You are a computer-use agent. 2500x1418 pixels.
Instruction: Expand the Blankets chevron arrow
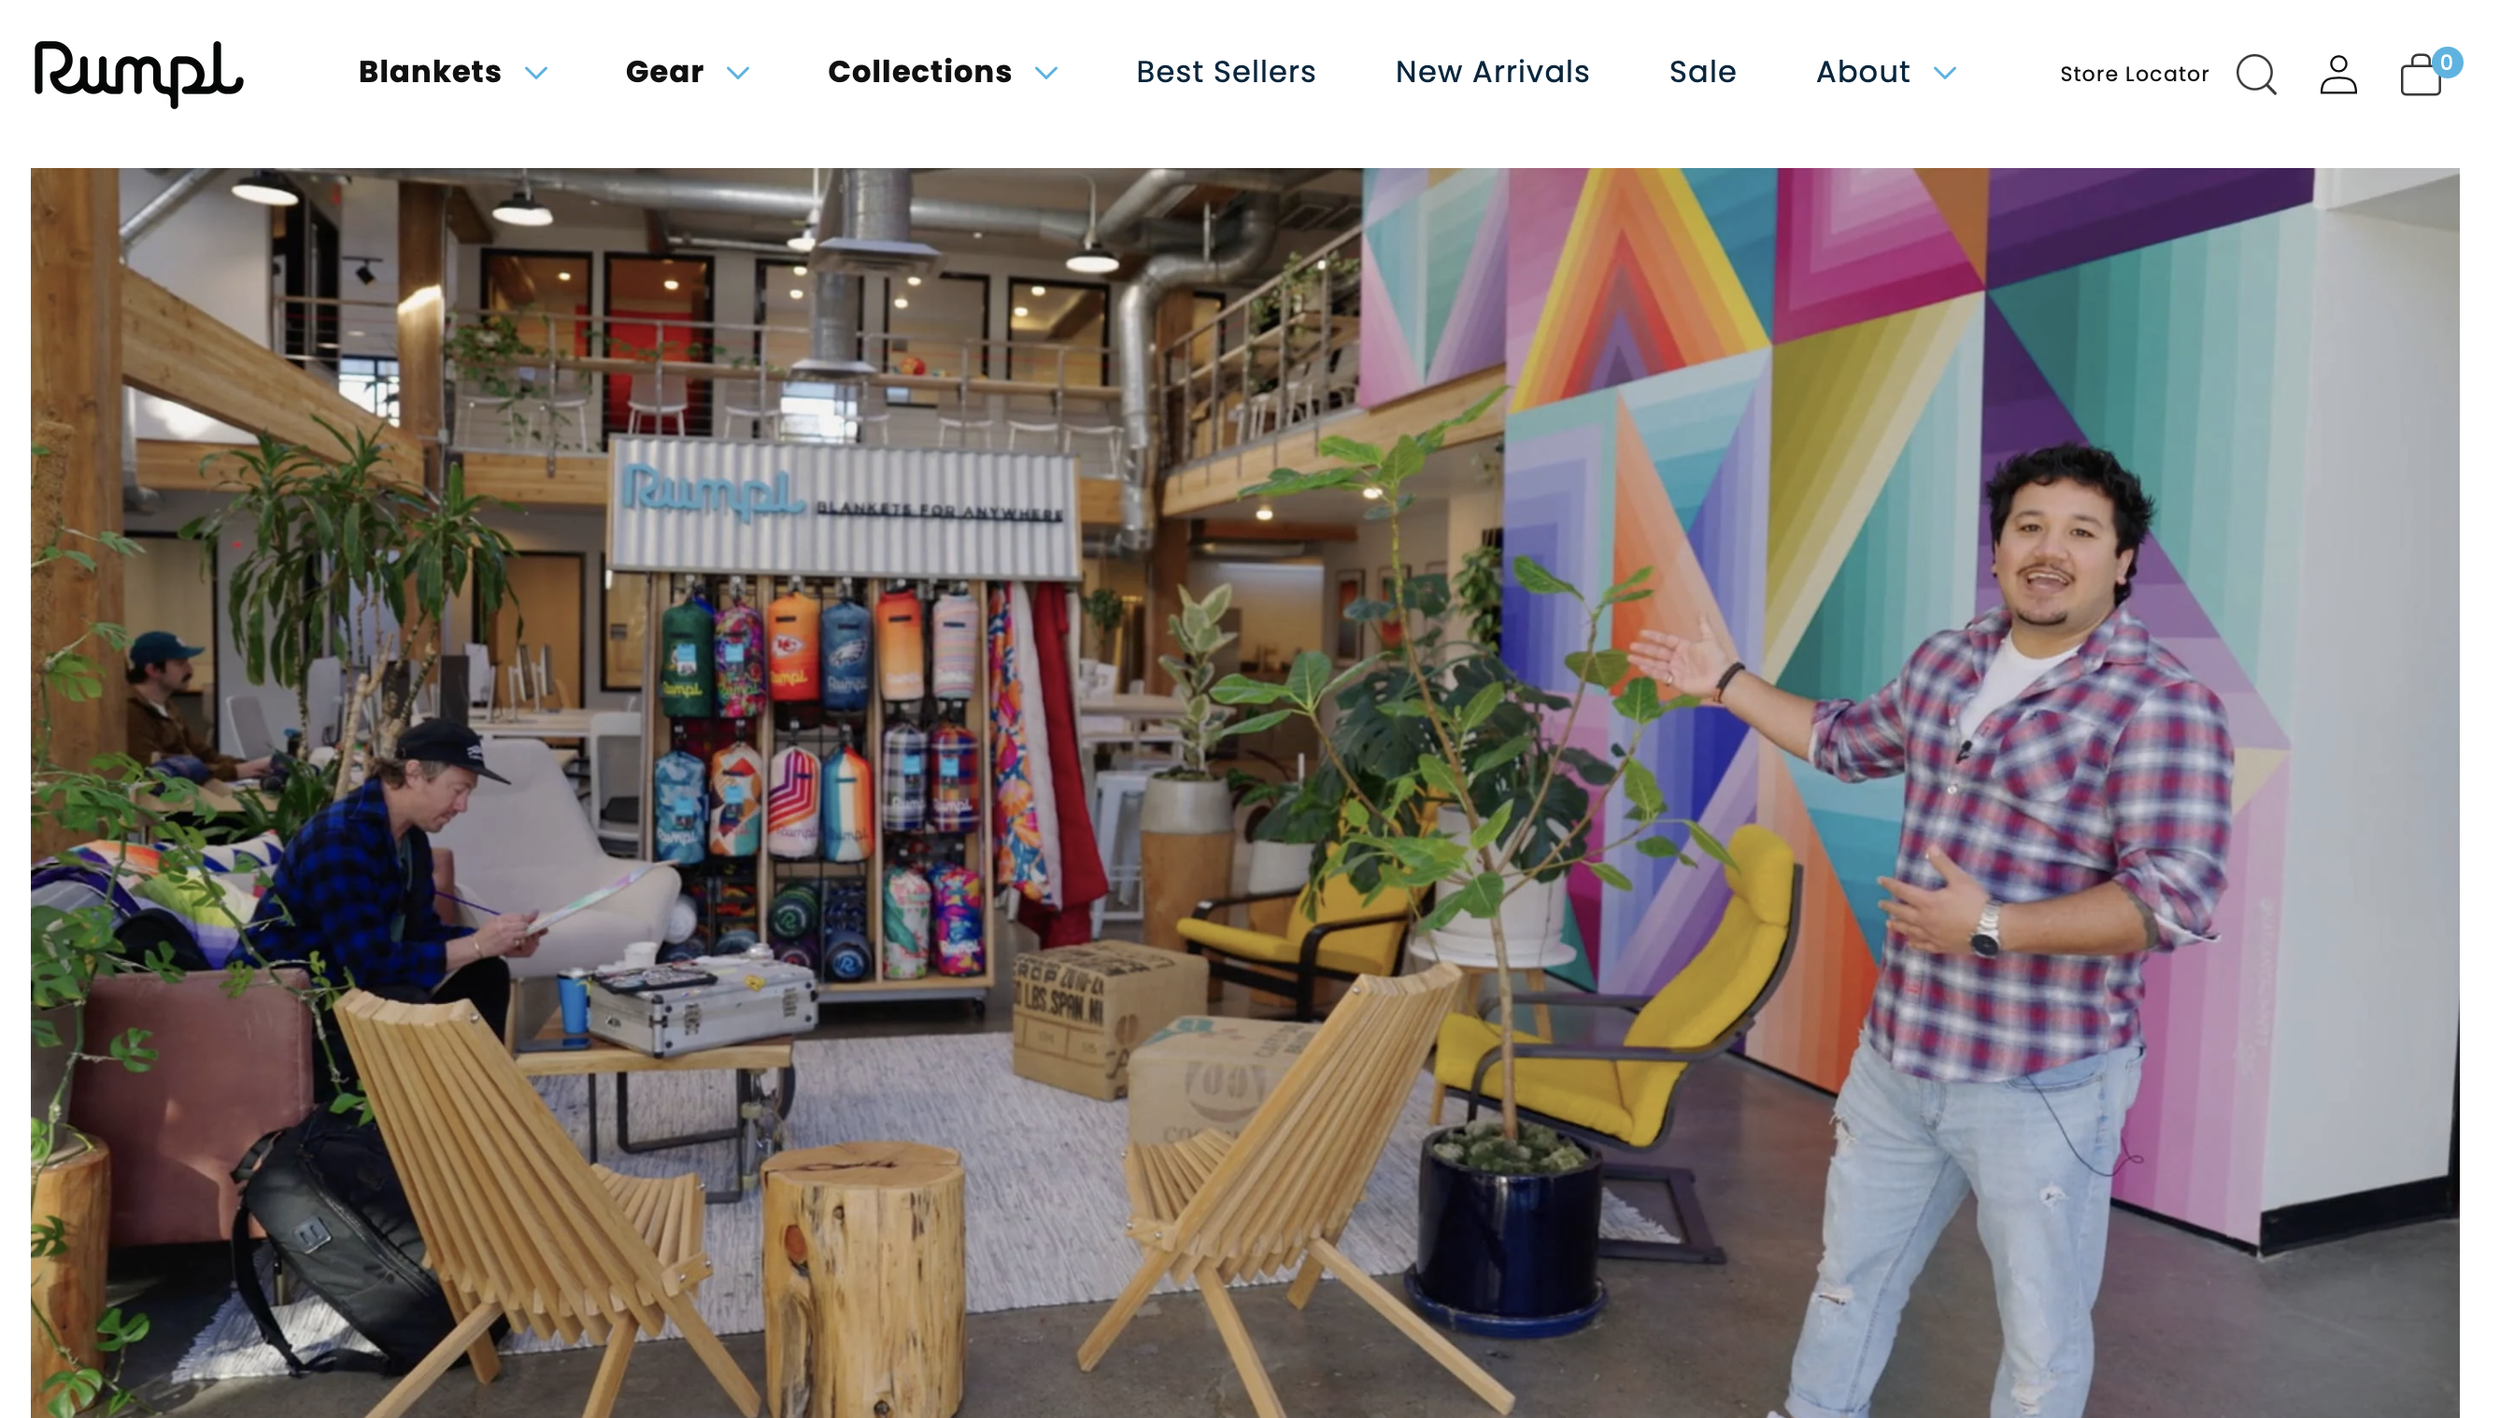click(x=536, y=73)
